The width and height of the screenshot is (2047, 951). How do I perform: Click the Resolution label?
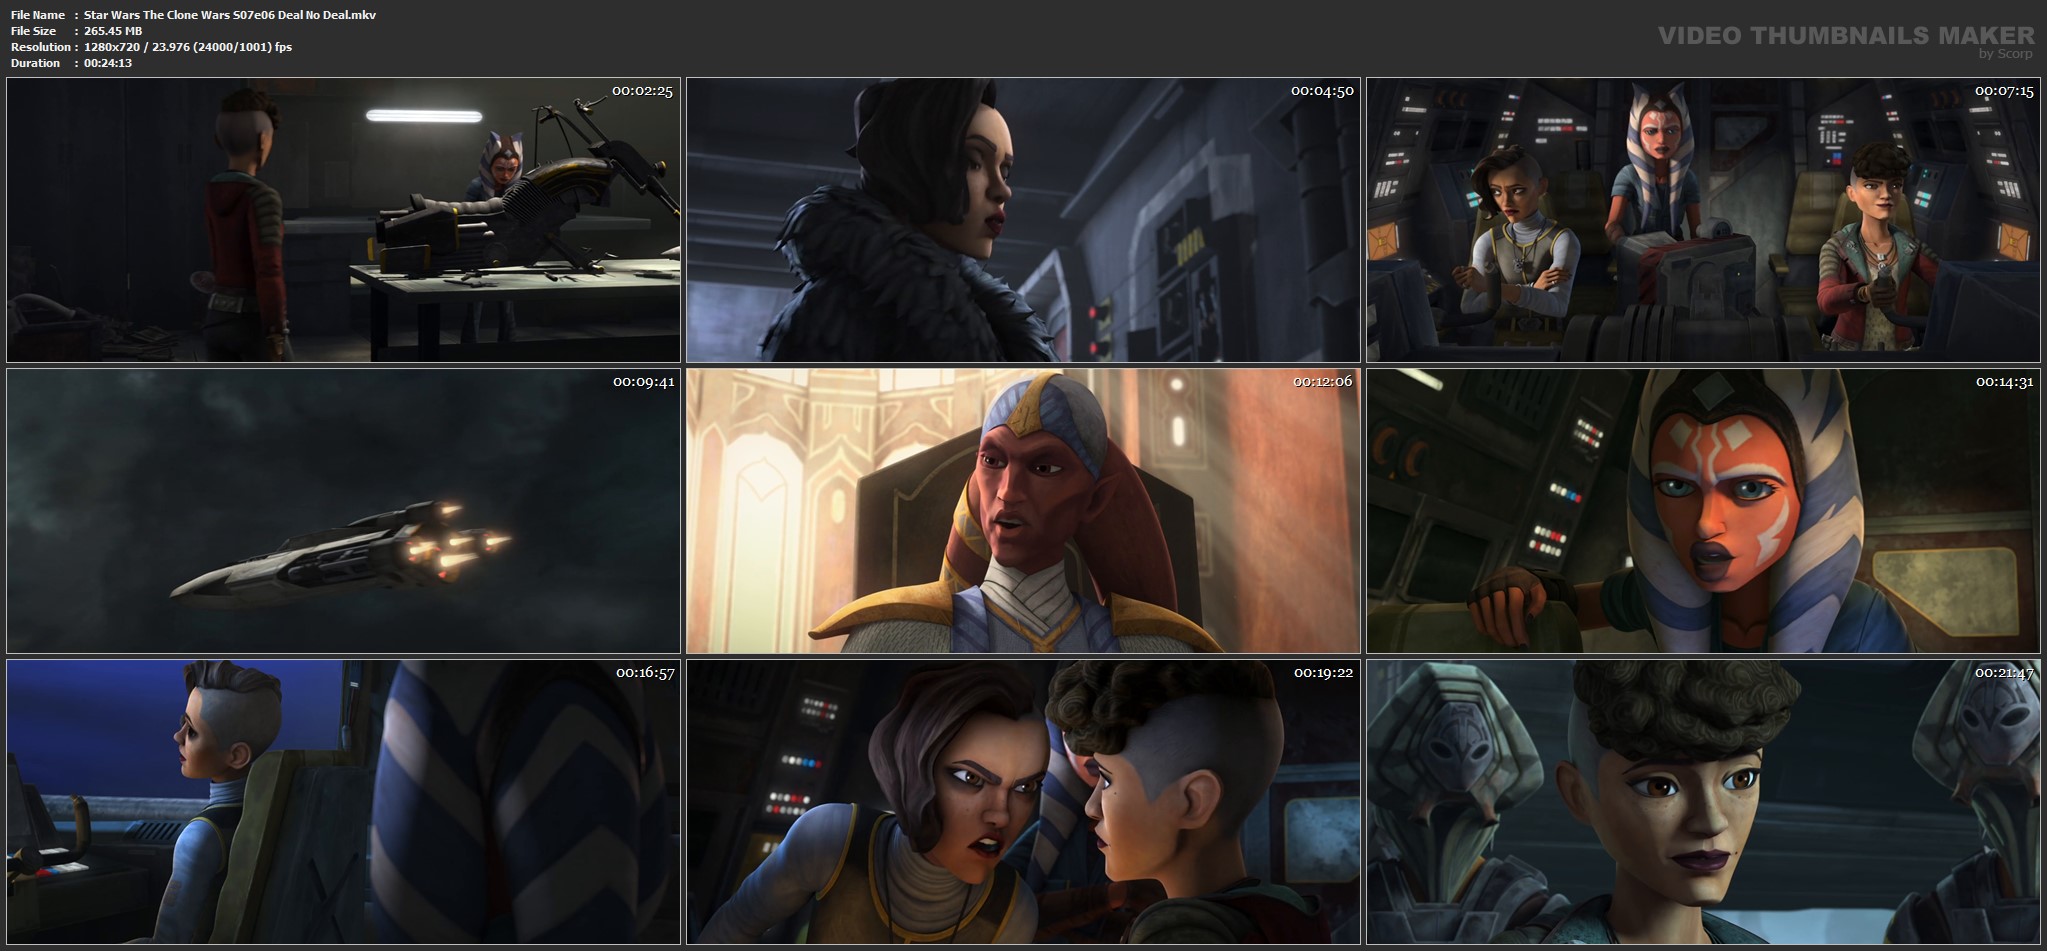[x=41, y=47]
